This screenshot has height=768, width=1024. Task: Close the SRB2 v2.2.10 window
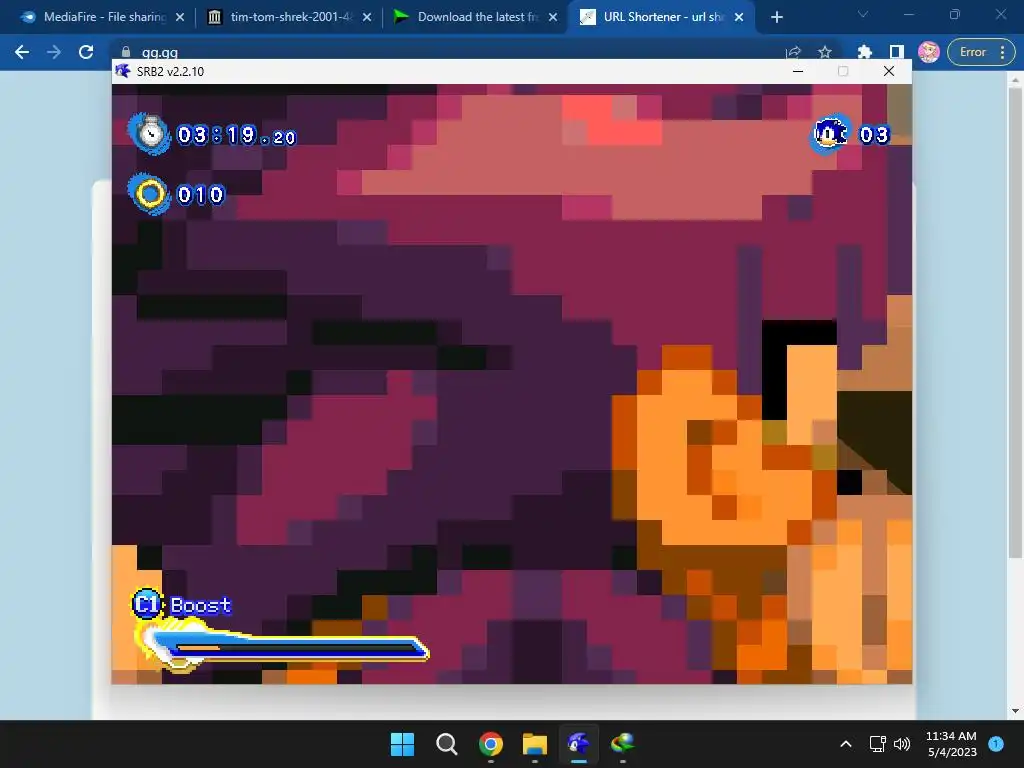click(x=889, y=71)
